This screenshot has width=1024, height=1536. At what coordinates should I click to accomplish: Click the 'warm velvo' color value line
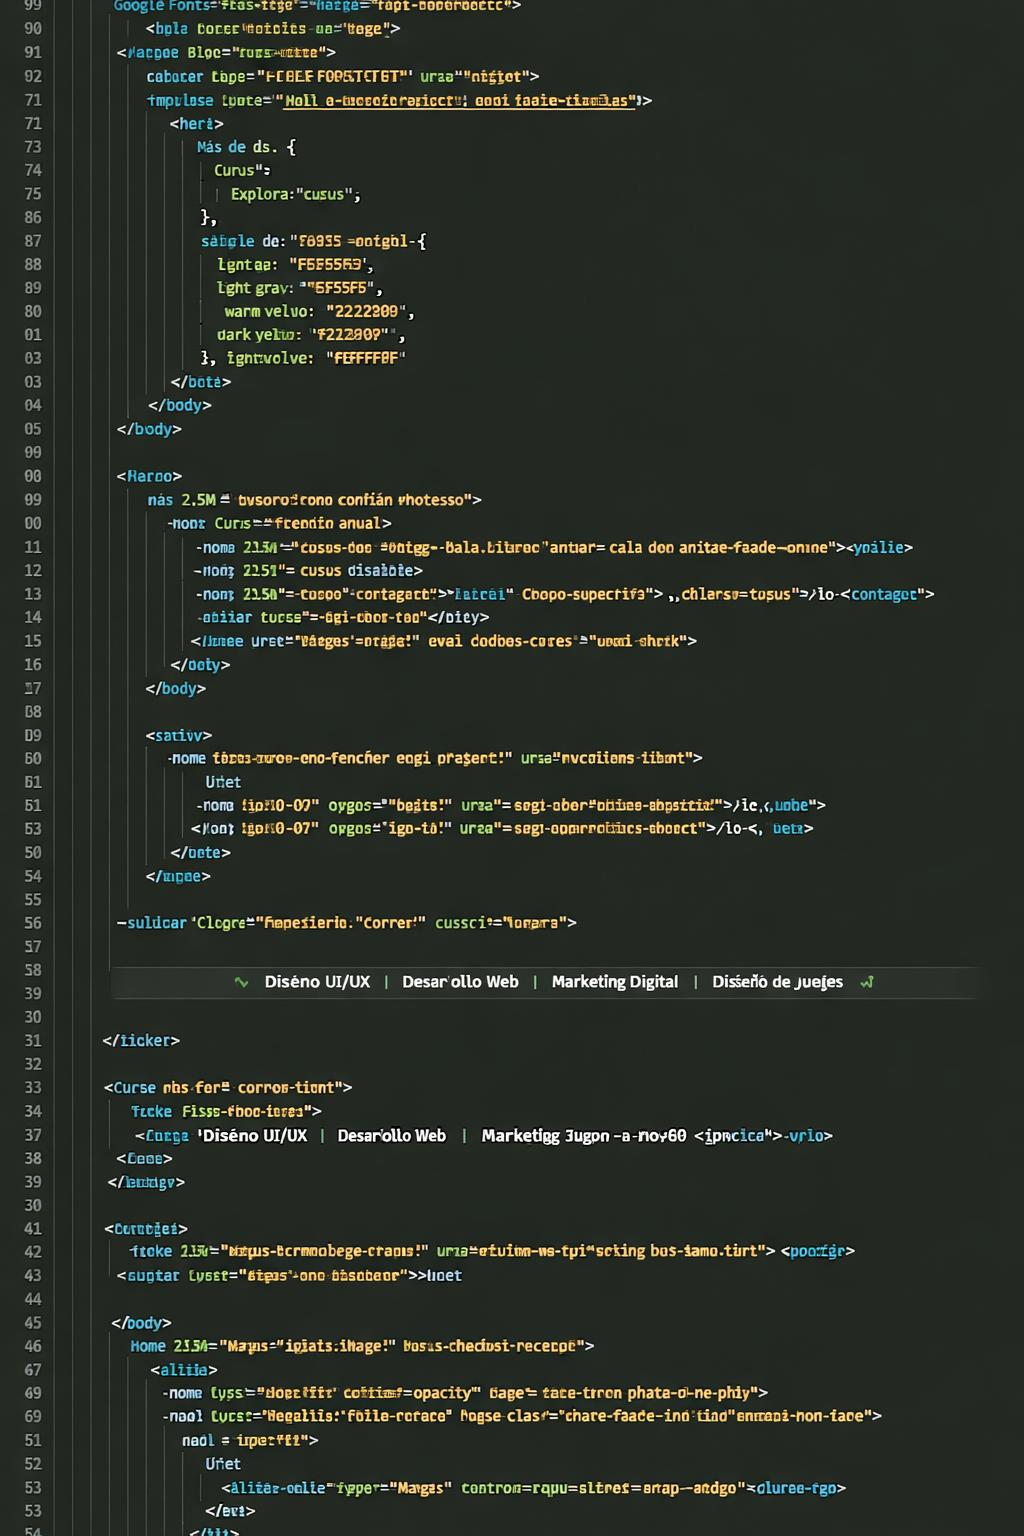coord(319,311)
